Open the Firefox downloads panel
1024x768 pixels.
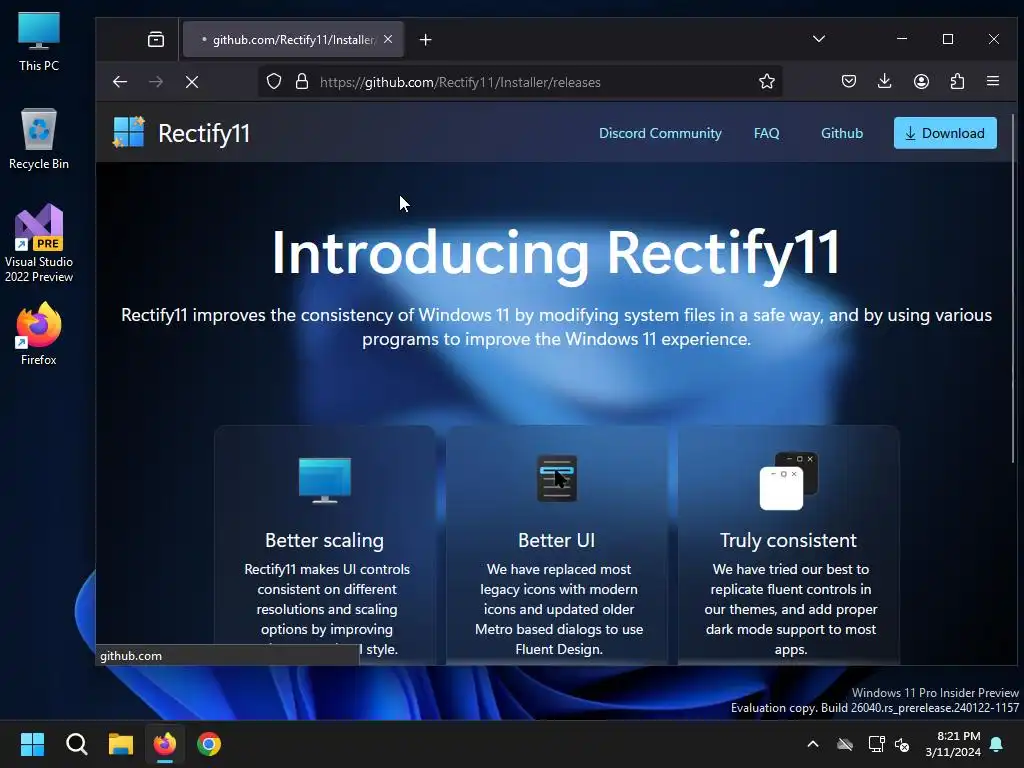885,82
